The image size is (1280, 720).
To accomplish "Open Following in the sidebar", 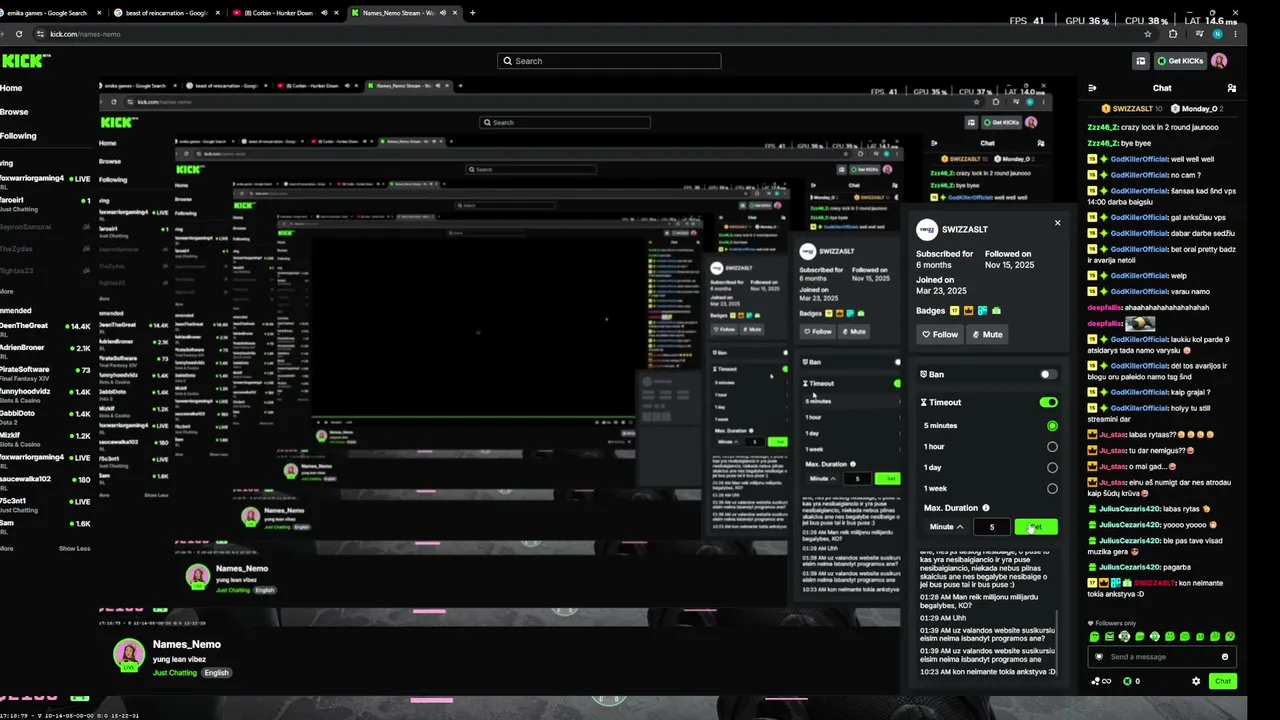I will coord(18,136).
